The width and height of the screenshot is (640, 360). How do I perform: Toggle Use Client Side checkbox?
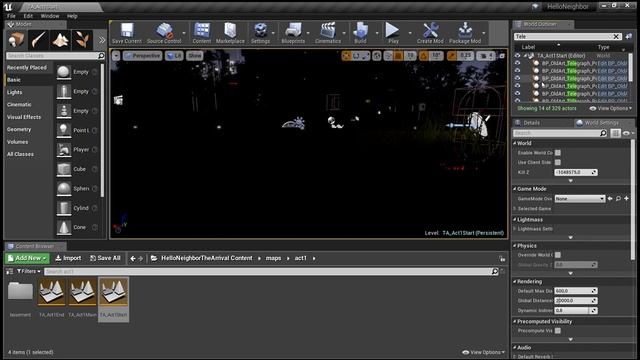[x=558, y=162]
